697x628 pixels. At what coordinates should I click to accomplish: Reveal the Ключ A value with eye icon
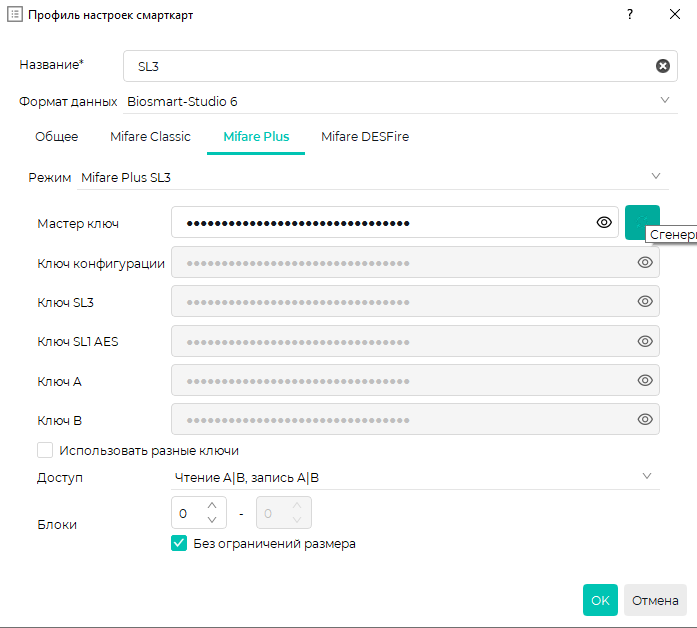[645, 380]
